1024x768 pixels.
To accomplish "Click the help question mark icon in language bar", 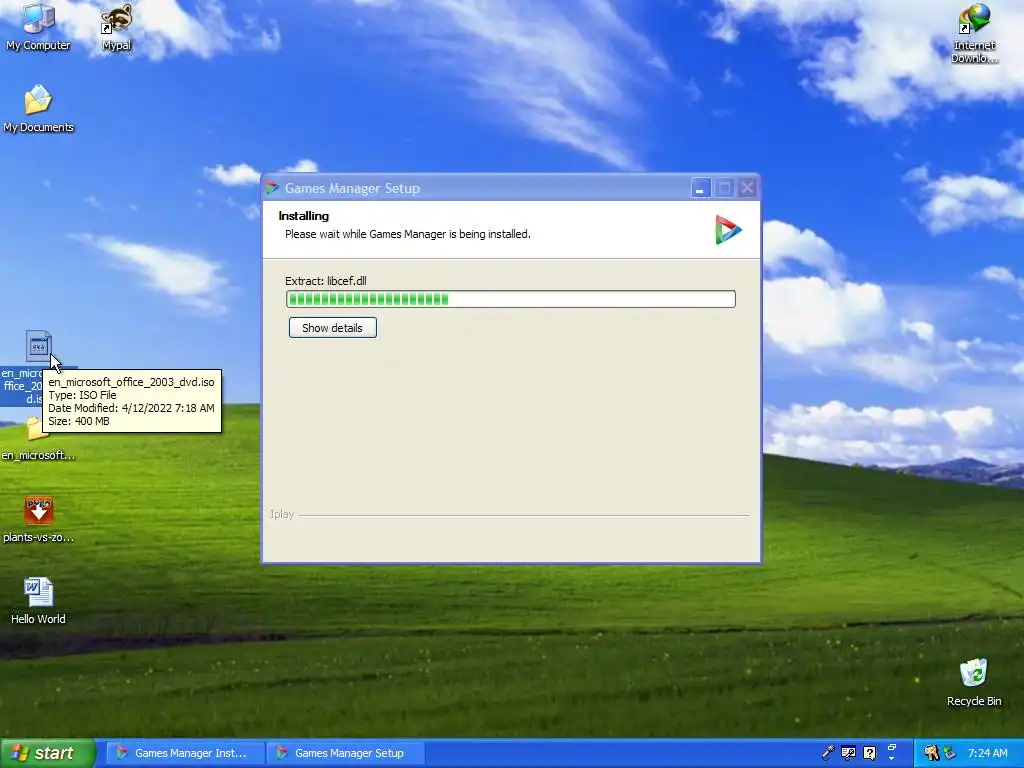I will point(869,753).
